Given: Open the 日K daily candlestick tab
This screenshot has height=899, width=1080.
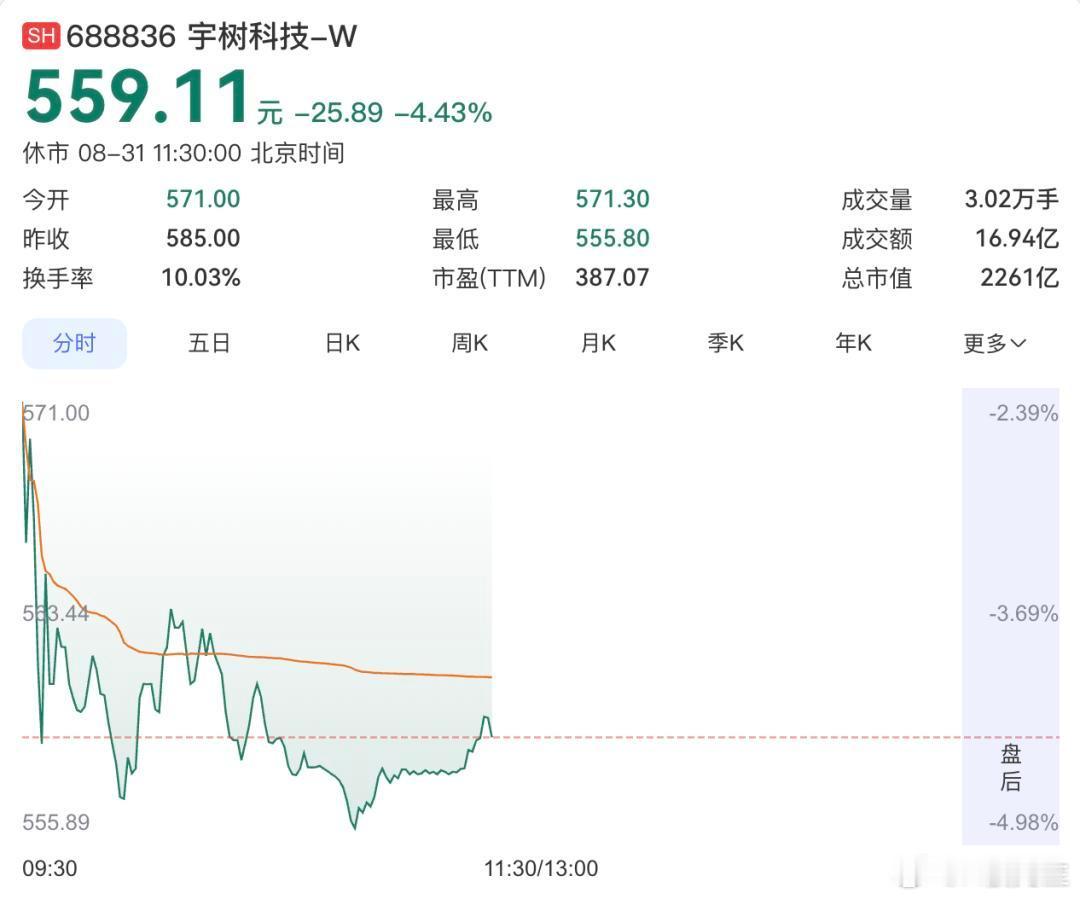Looking at the screenshot, I should point(342,343).
